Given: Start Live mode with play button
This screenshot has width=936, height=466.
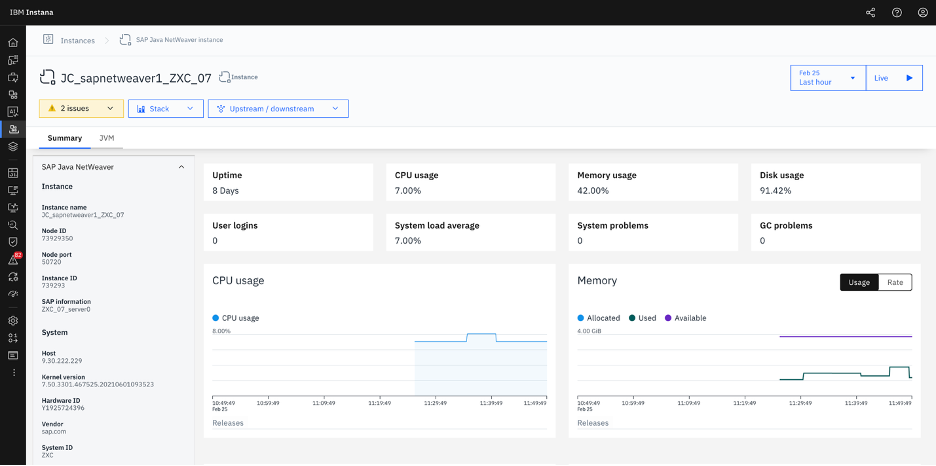Looking at the screenshot, I should (894, 78).
